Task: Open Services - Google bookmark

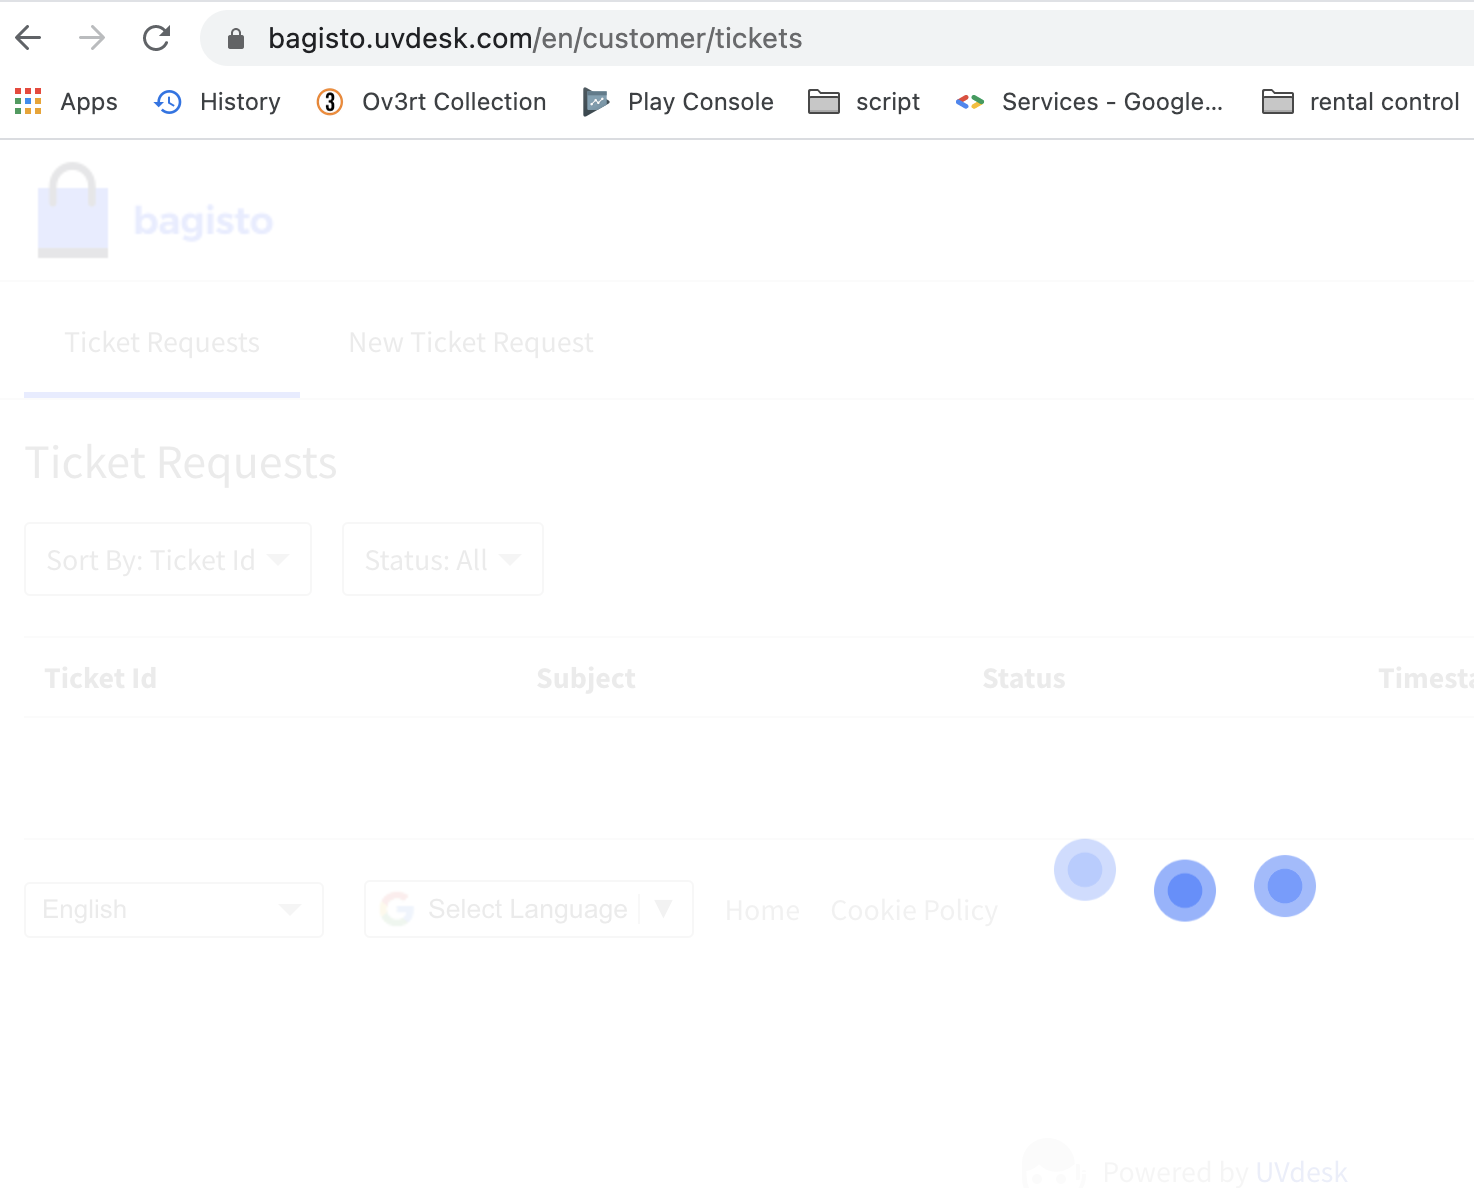Action: [x=1089, y=102]
